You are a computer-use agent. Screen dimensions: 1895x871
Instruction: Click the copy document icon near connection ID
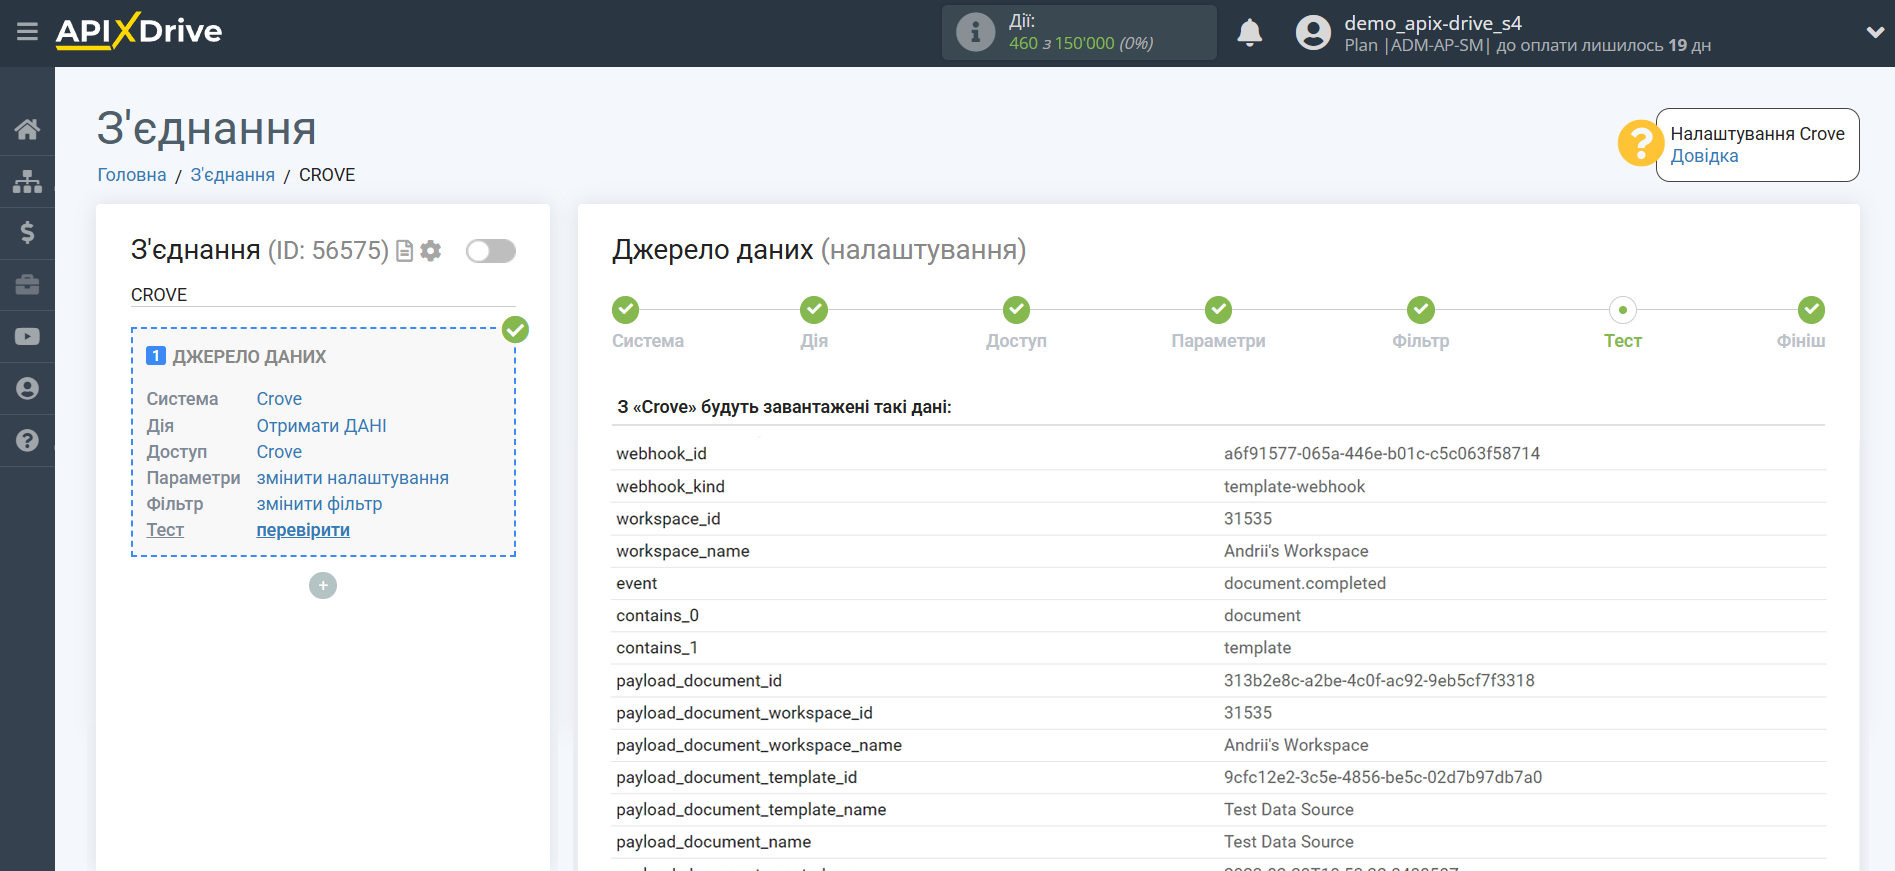pos(405,251)
